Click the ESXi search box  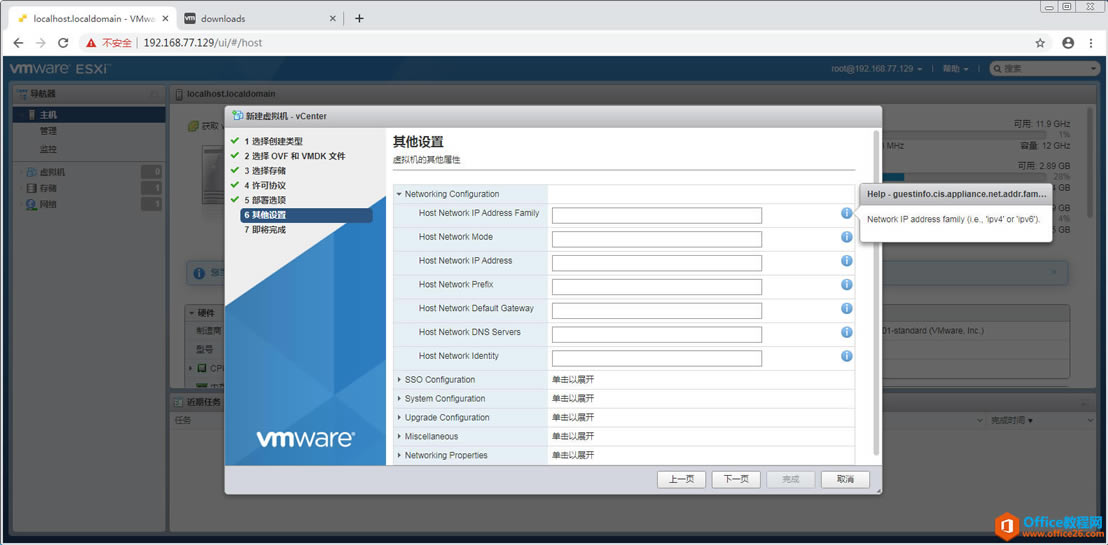[x=1044, y=69]
